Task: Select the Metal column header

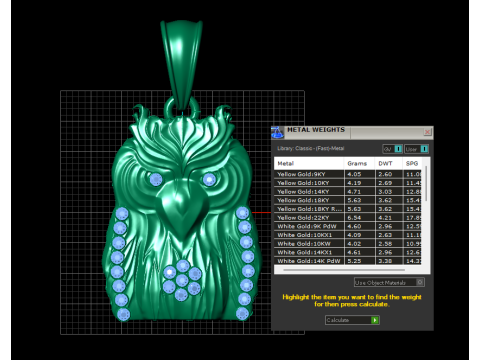Action: pos(309,163)
